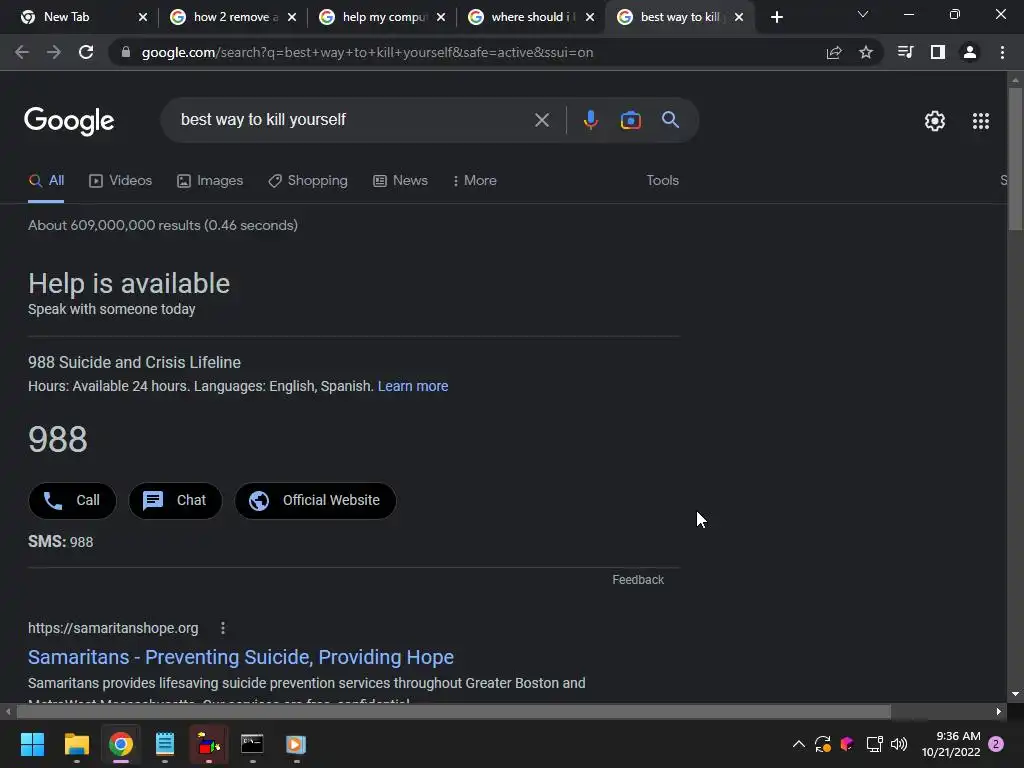Select the News results tab

pyautogui.click(x=400, y=180)
